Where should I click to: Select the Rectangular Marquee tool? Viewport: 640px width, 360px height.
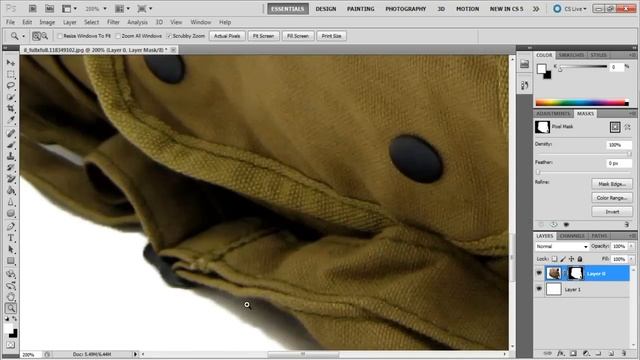coord(11,74)
